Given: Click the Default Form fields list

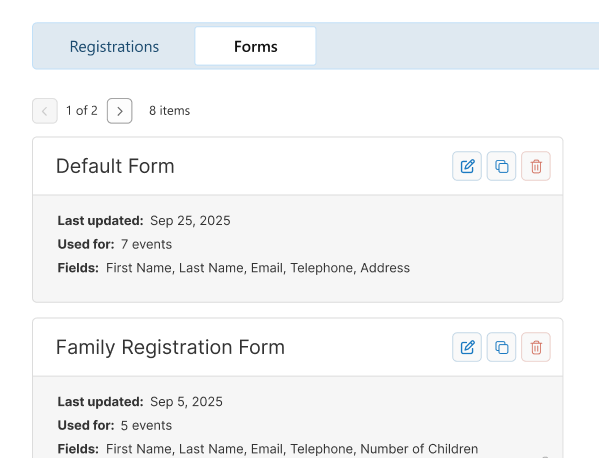Looking at the screenshot, I should tap(258, 268).
